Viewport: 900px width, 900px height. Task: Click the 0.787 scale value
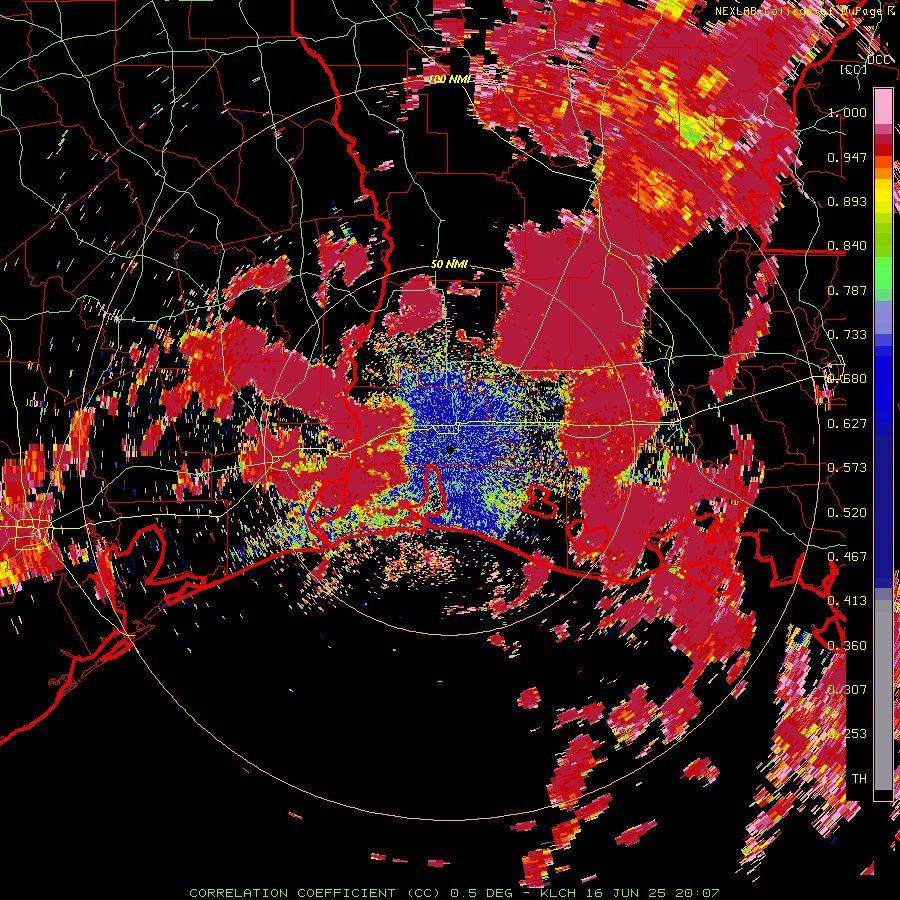click(847, 290)
